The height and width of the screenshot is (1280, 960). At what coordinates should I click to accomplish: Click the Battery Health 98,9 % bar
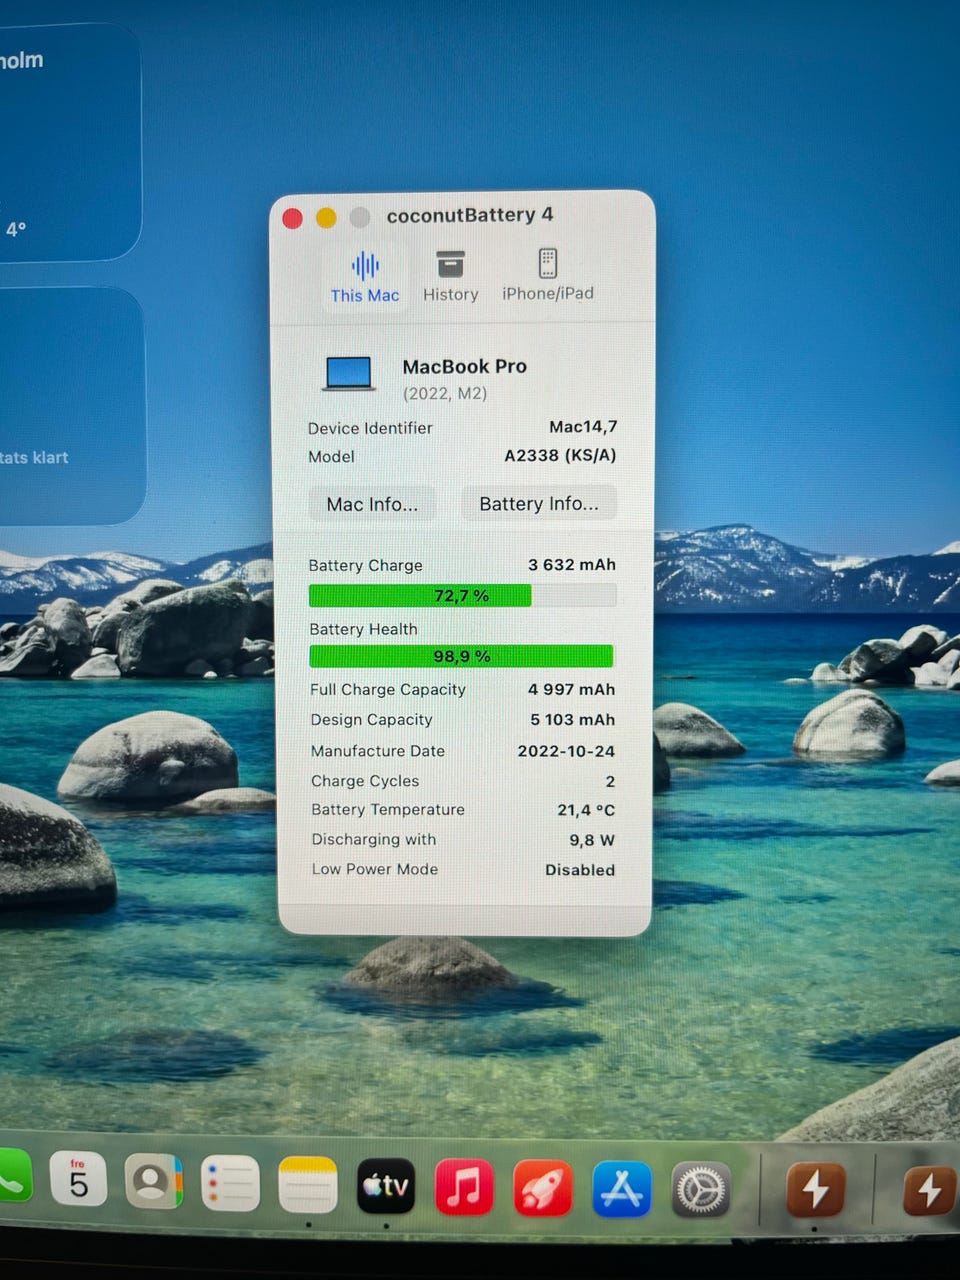pos(461,656)
